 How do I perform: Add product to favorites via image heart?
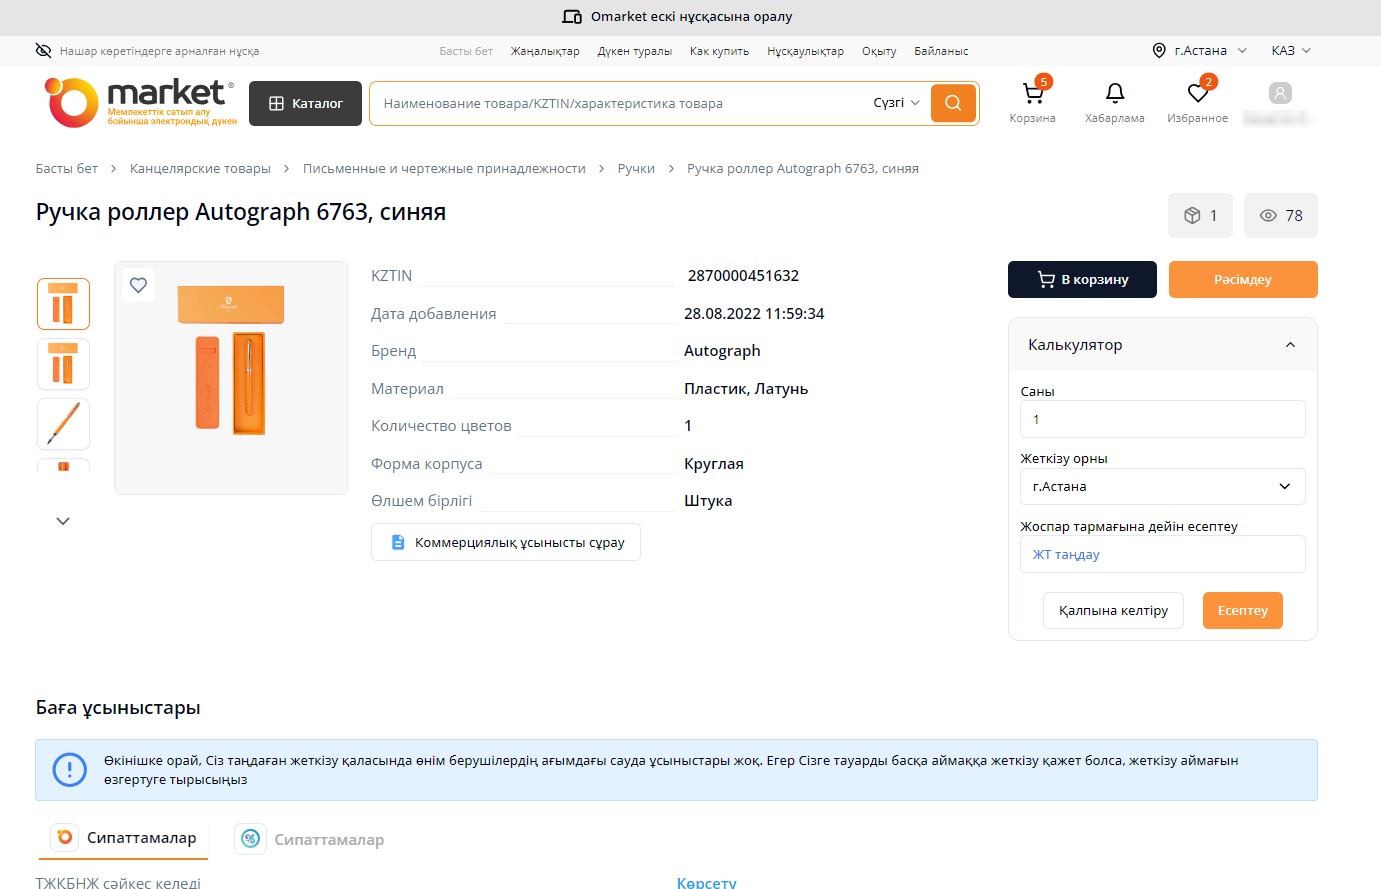tap(139, 285)
